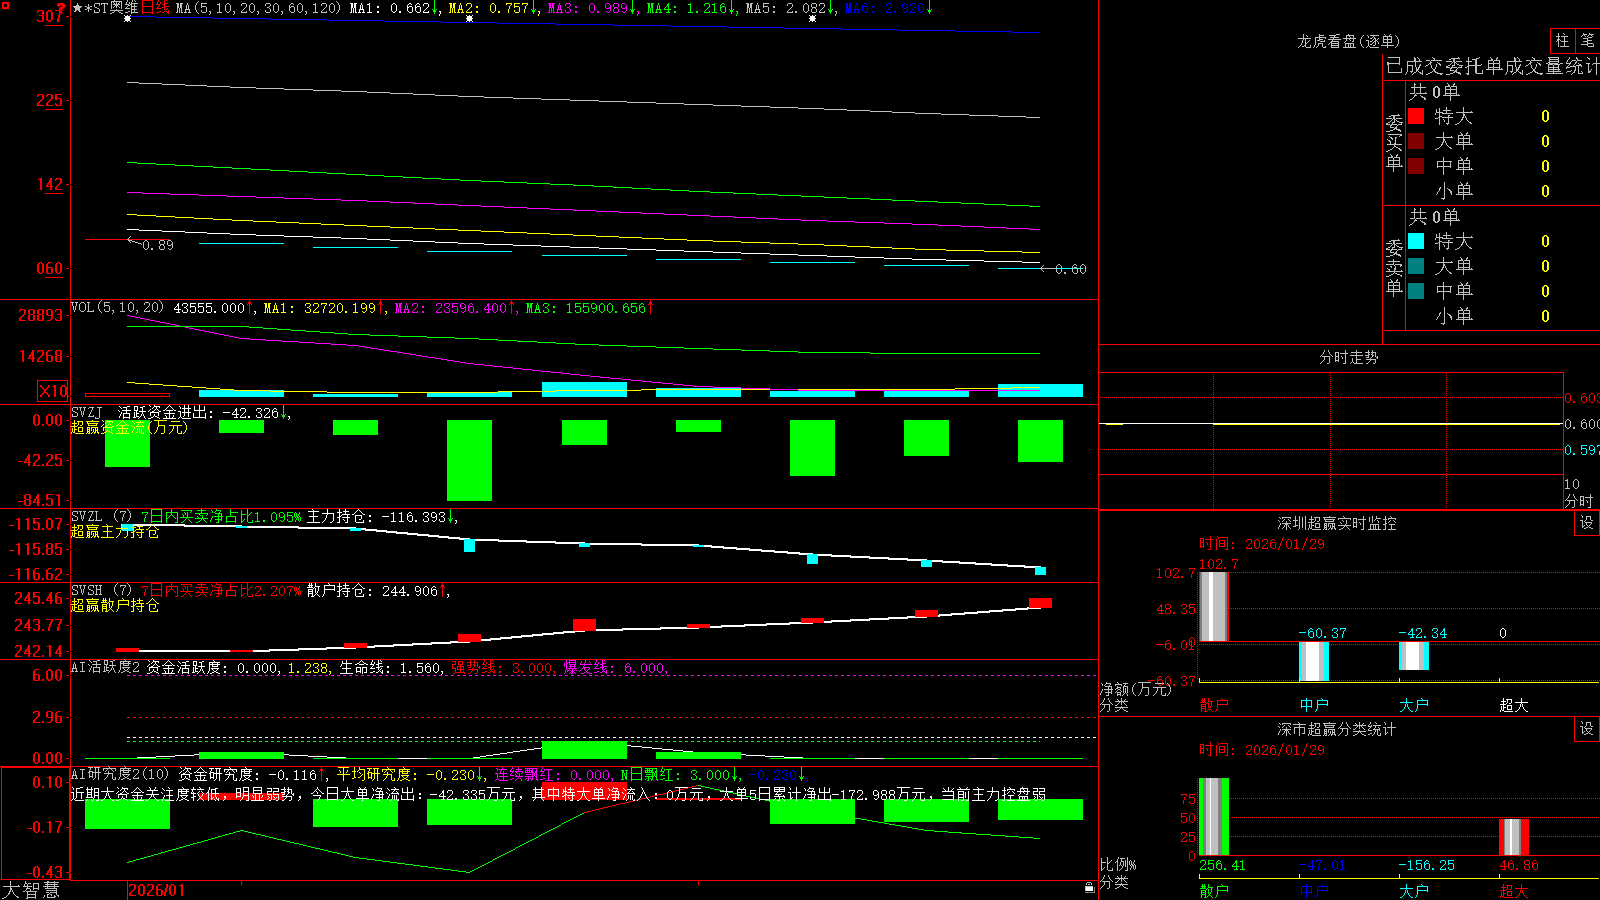The width and height of the screenshot is (1600, 900).
Task: Click the 大智慧 logo in bottom corner
Action: pyautogui.click(x=31, y=890)
